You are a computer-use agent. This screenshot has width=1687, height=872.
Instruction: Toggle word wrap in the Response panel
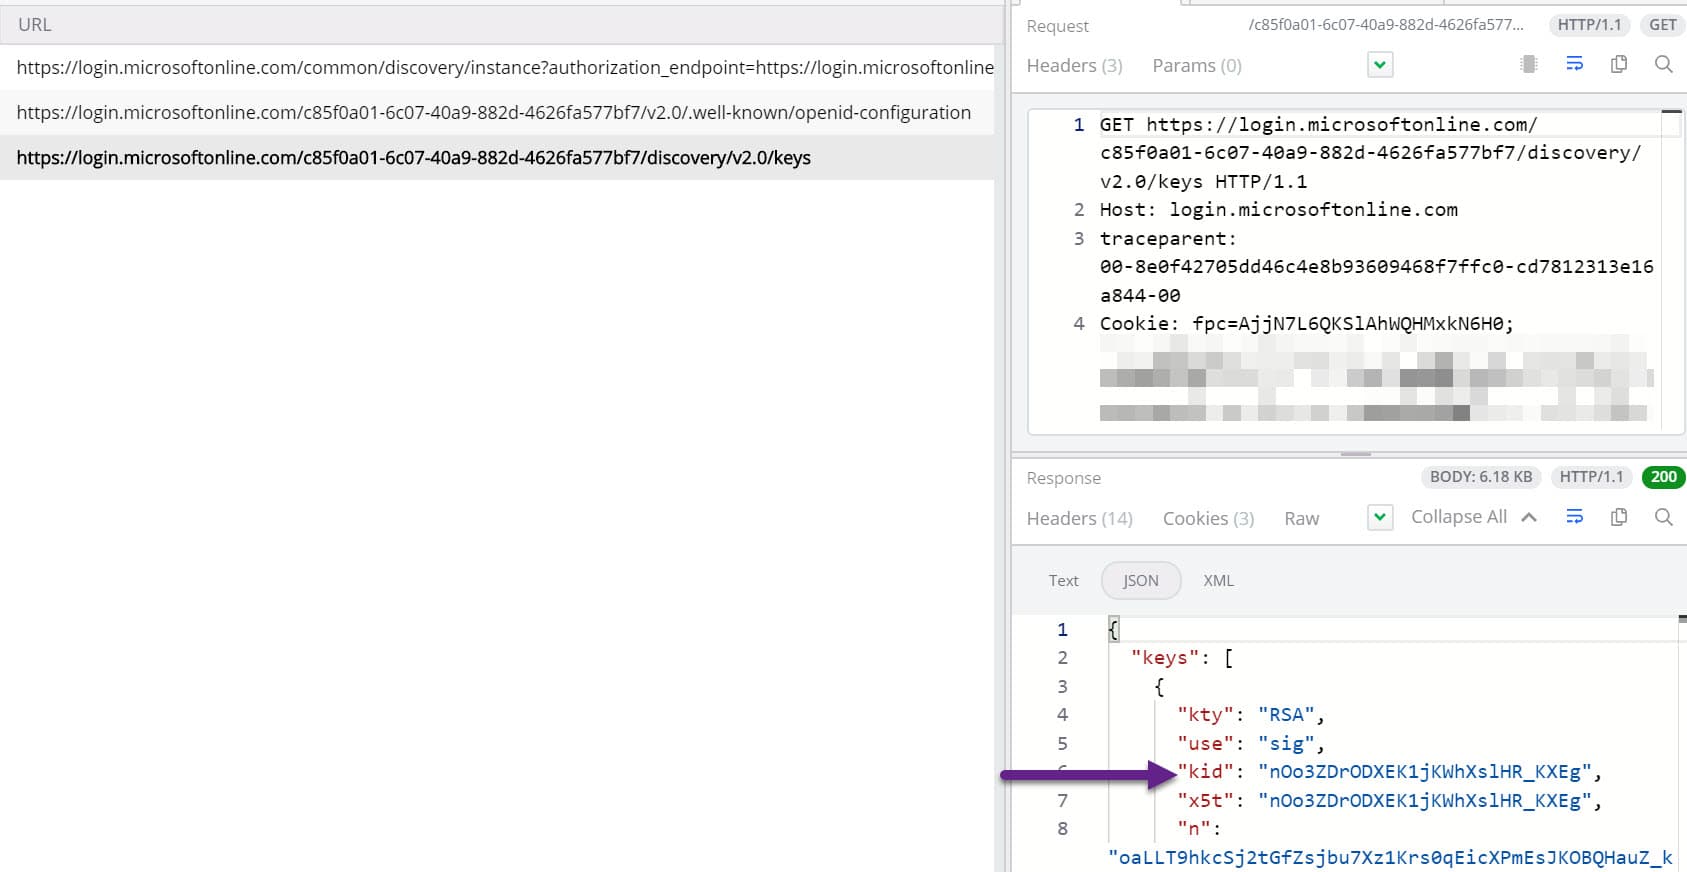pos(1574,517)
